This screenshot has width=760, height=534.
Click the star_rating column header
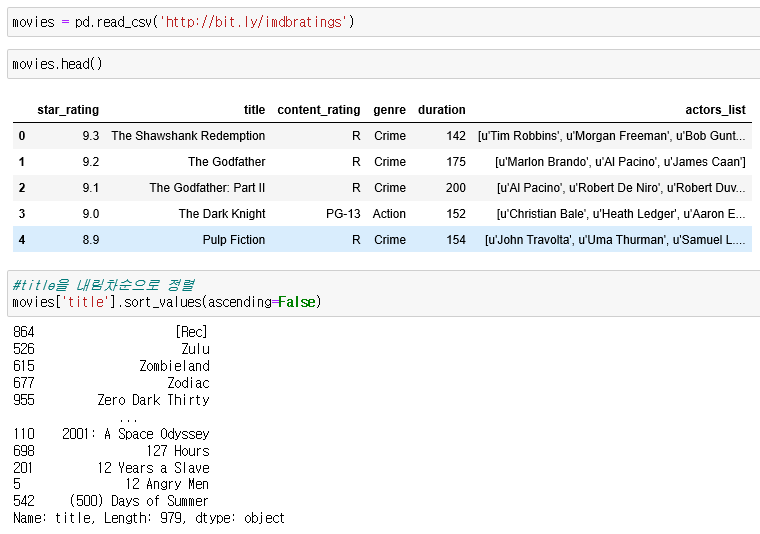coord(68,110)
